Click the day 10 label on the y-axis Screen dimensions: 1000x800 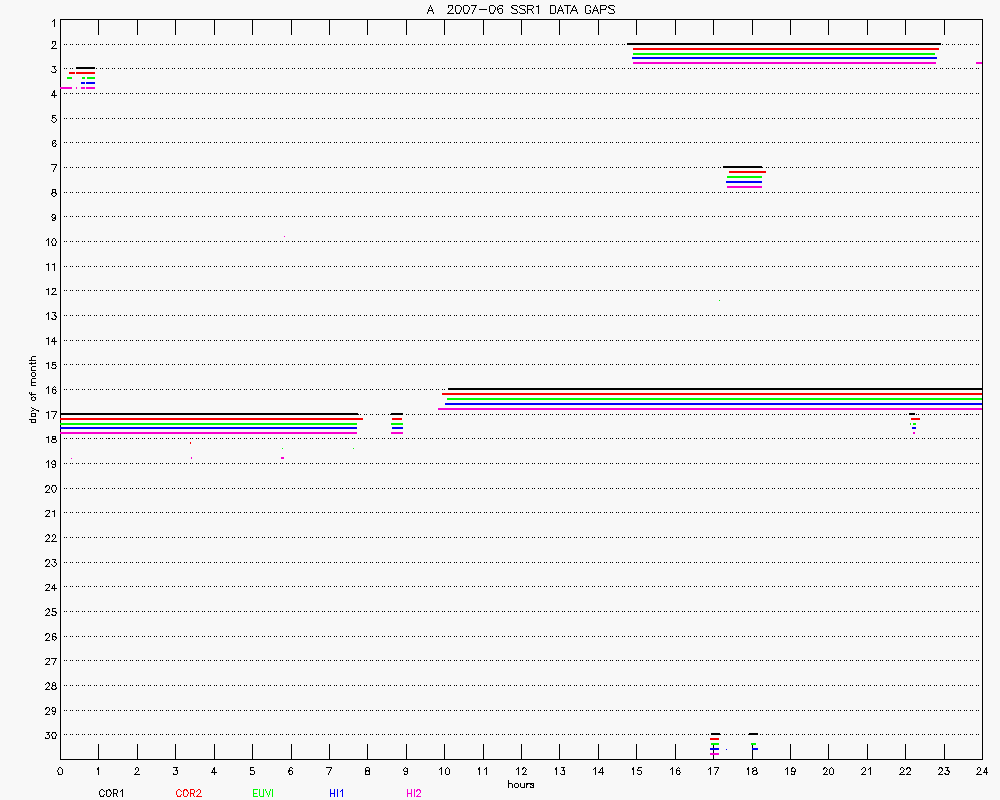[46, 242]
